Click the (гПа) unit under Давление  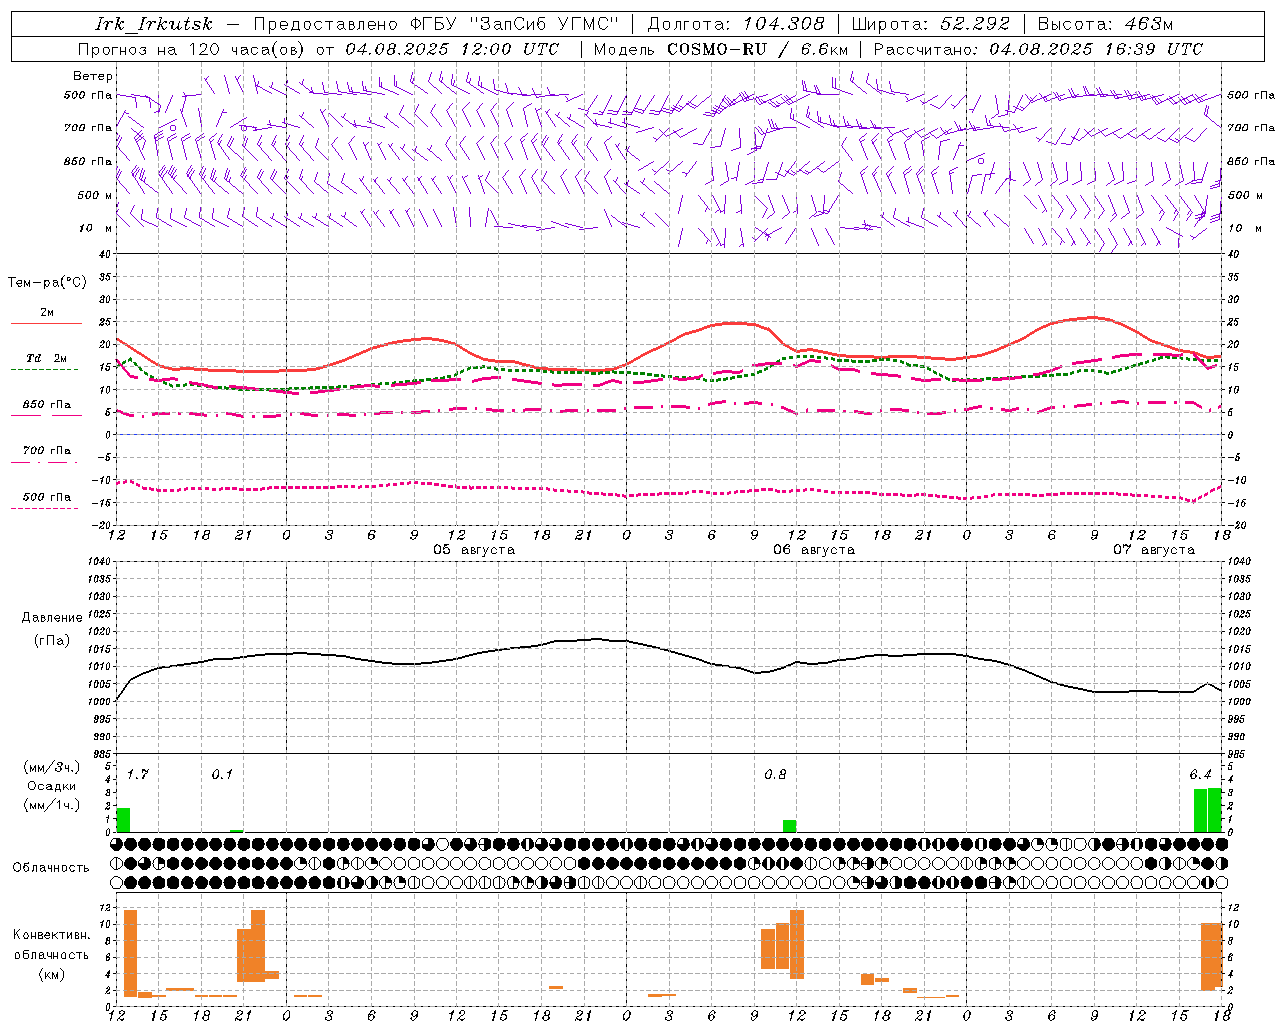[x=52, y=641]
